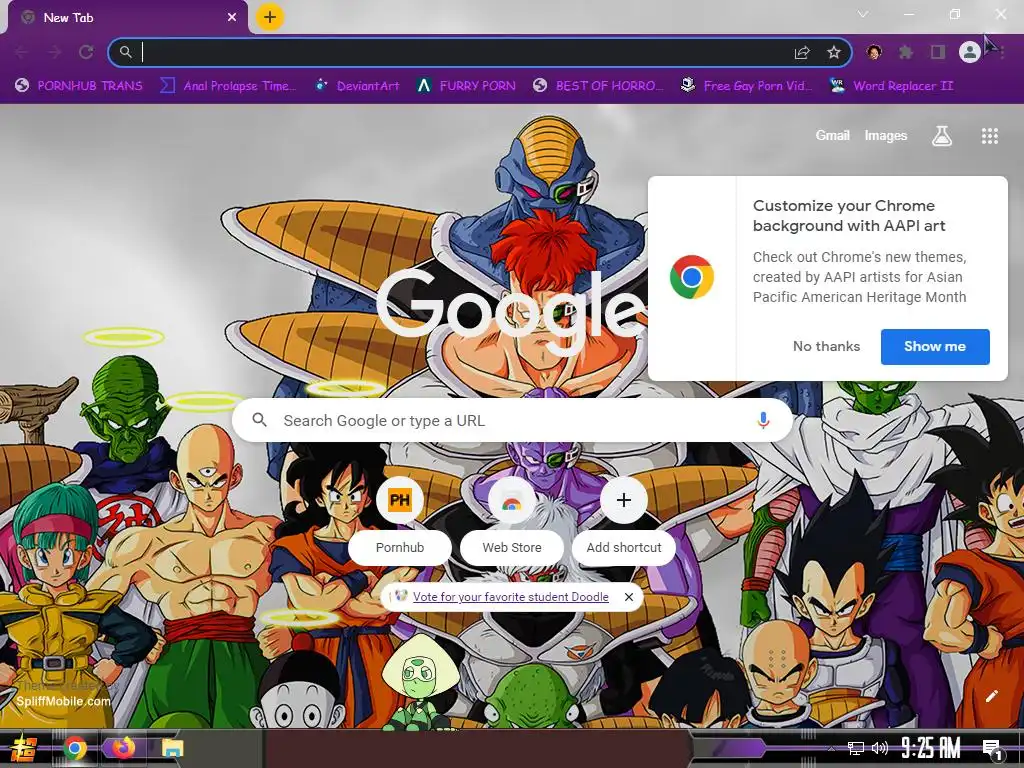
Task: Select the New Tab browser tab
Action: point(127,18)
